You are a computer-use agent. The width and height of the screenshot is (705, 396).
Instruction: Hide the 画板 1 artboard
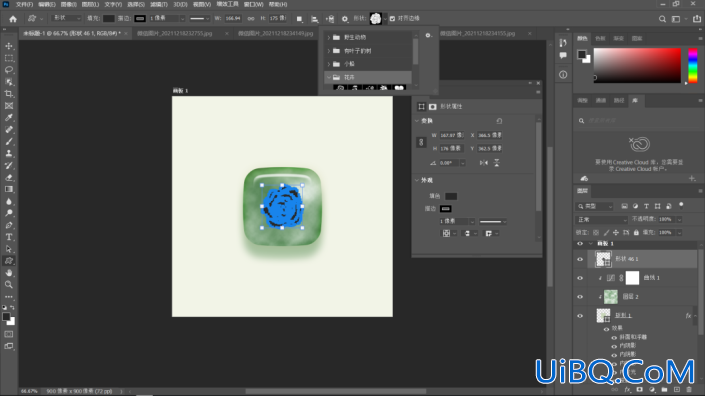coord(580,244)
